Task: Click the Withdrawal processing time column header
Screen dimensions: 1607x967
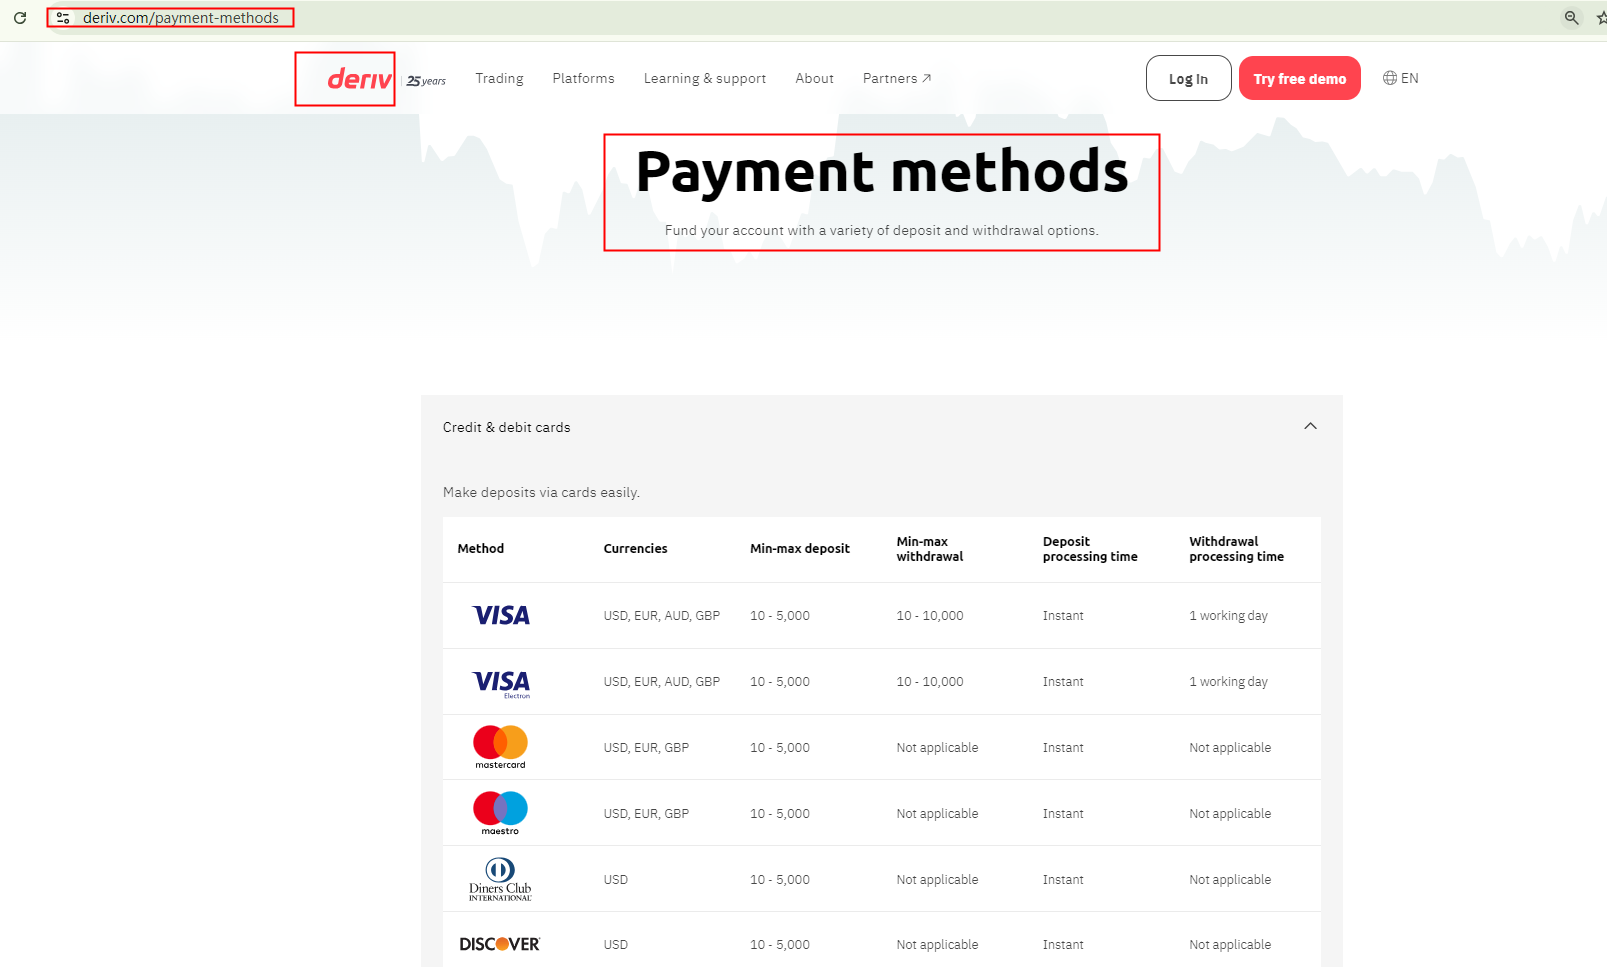Action: tap(1236, 549)
